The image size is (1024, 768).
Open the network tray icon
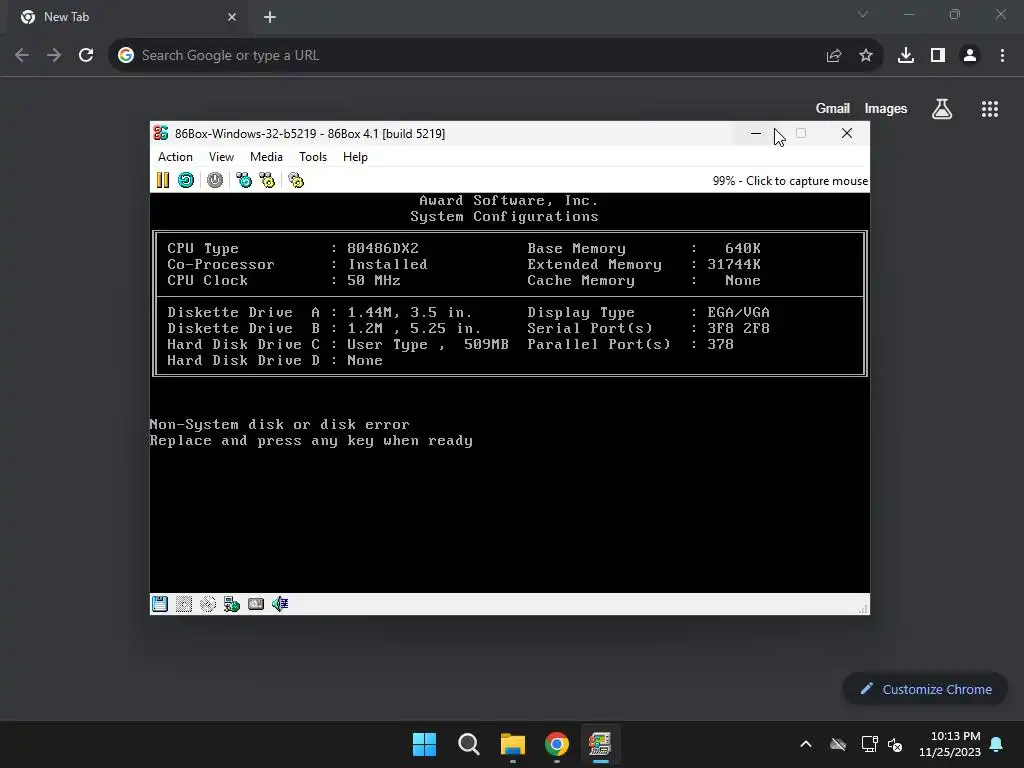[x=869, y=744]
